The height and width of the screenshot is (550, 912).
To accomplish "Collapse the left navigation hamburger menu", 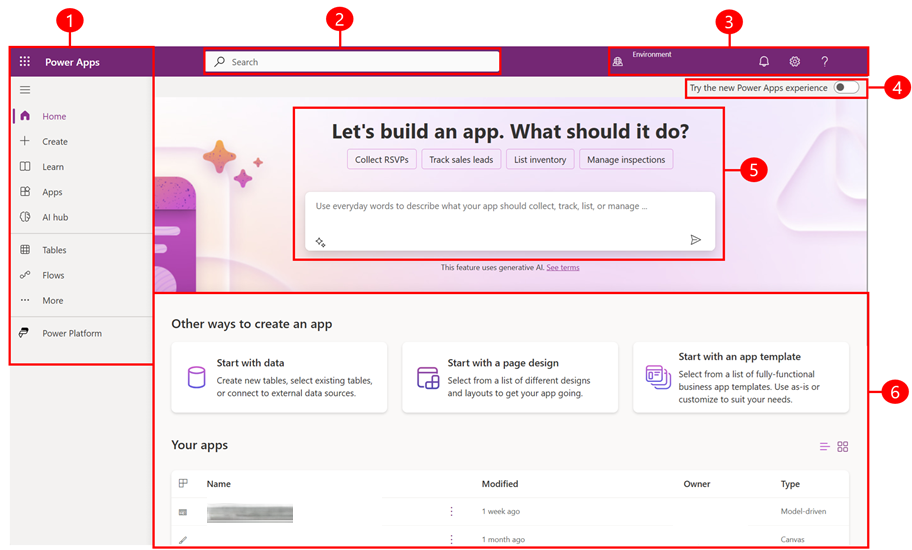I will click(25, 90).
